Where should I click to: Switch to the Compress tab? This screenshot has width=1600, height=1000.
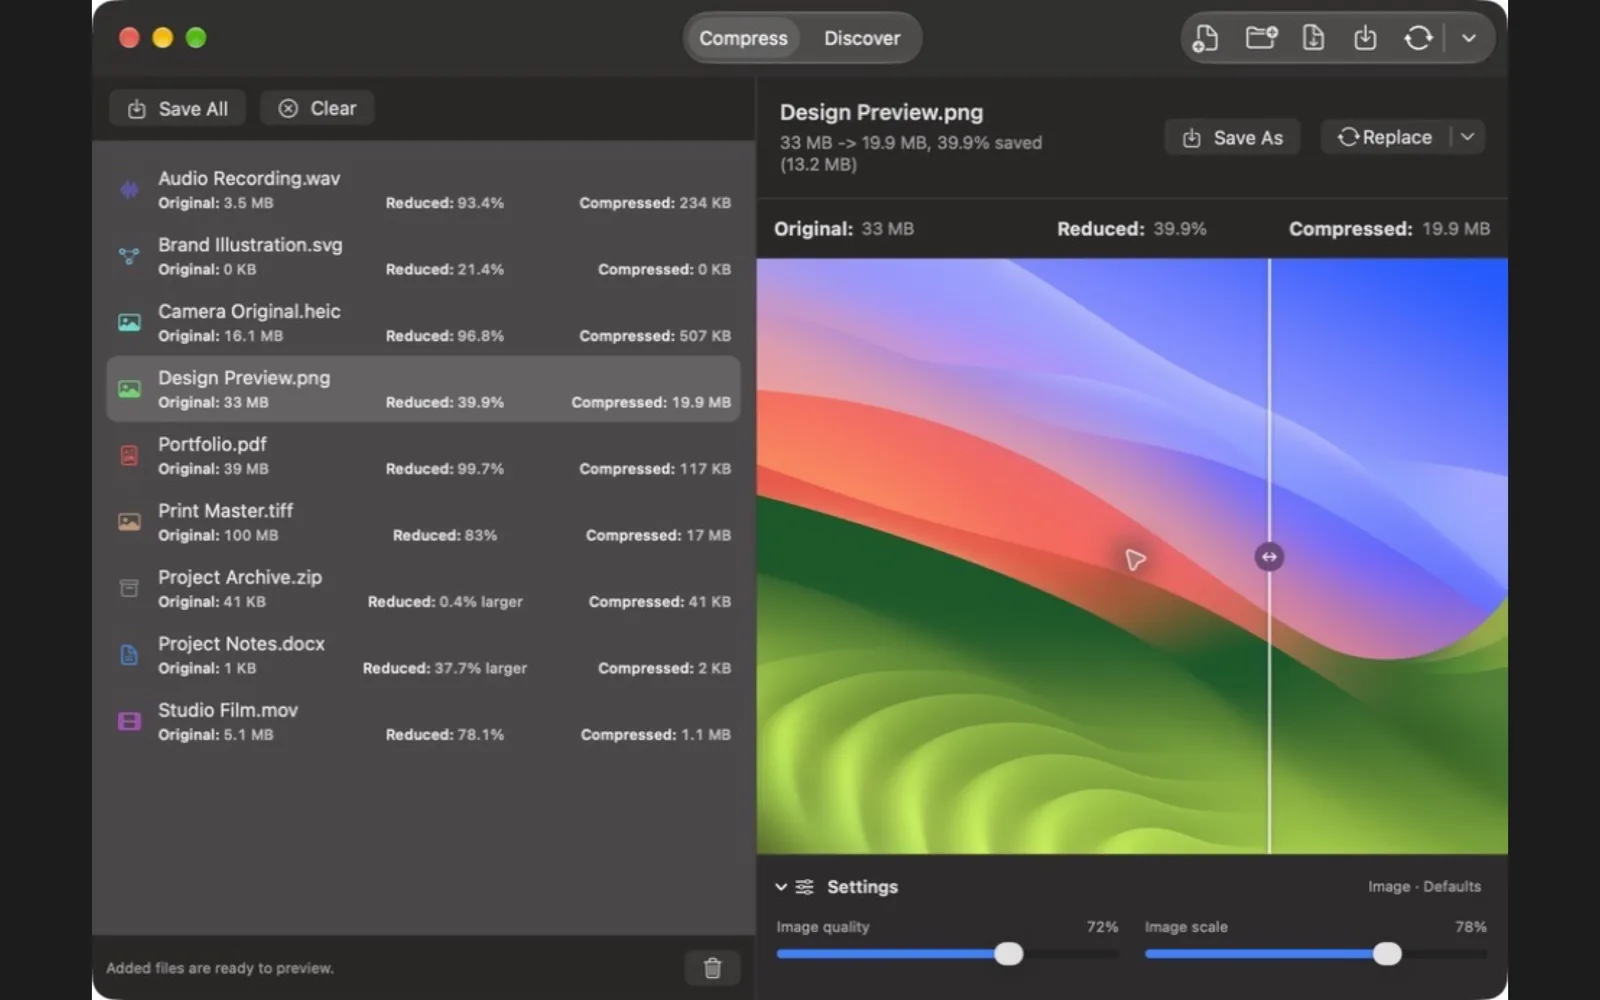click(743, 38)
